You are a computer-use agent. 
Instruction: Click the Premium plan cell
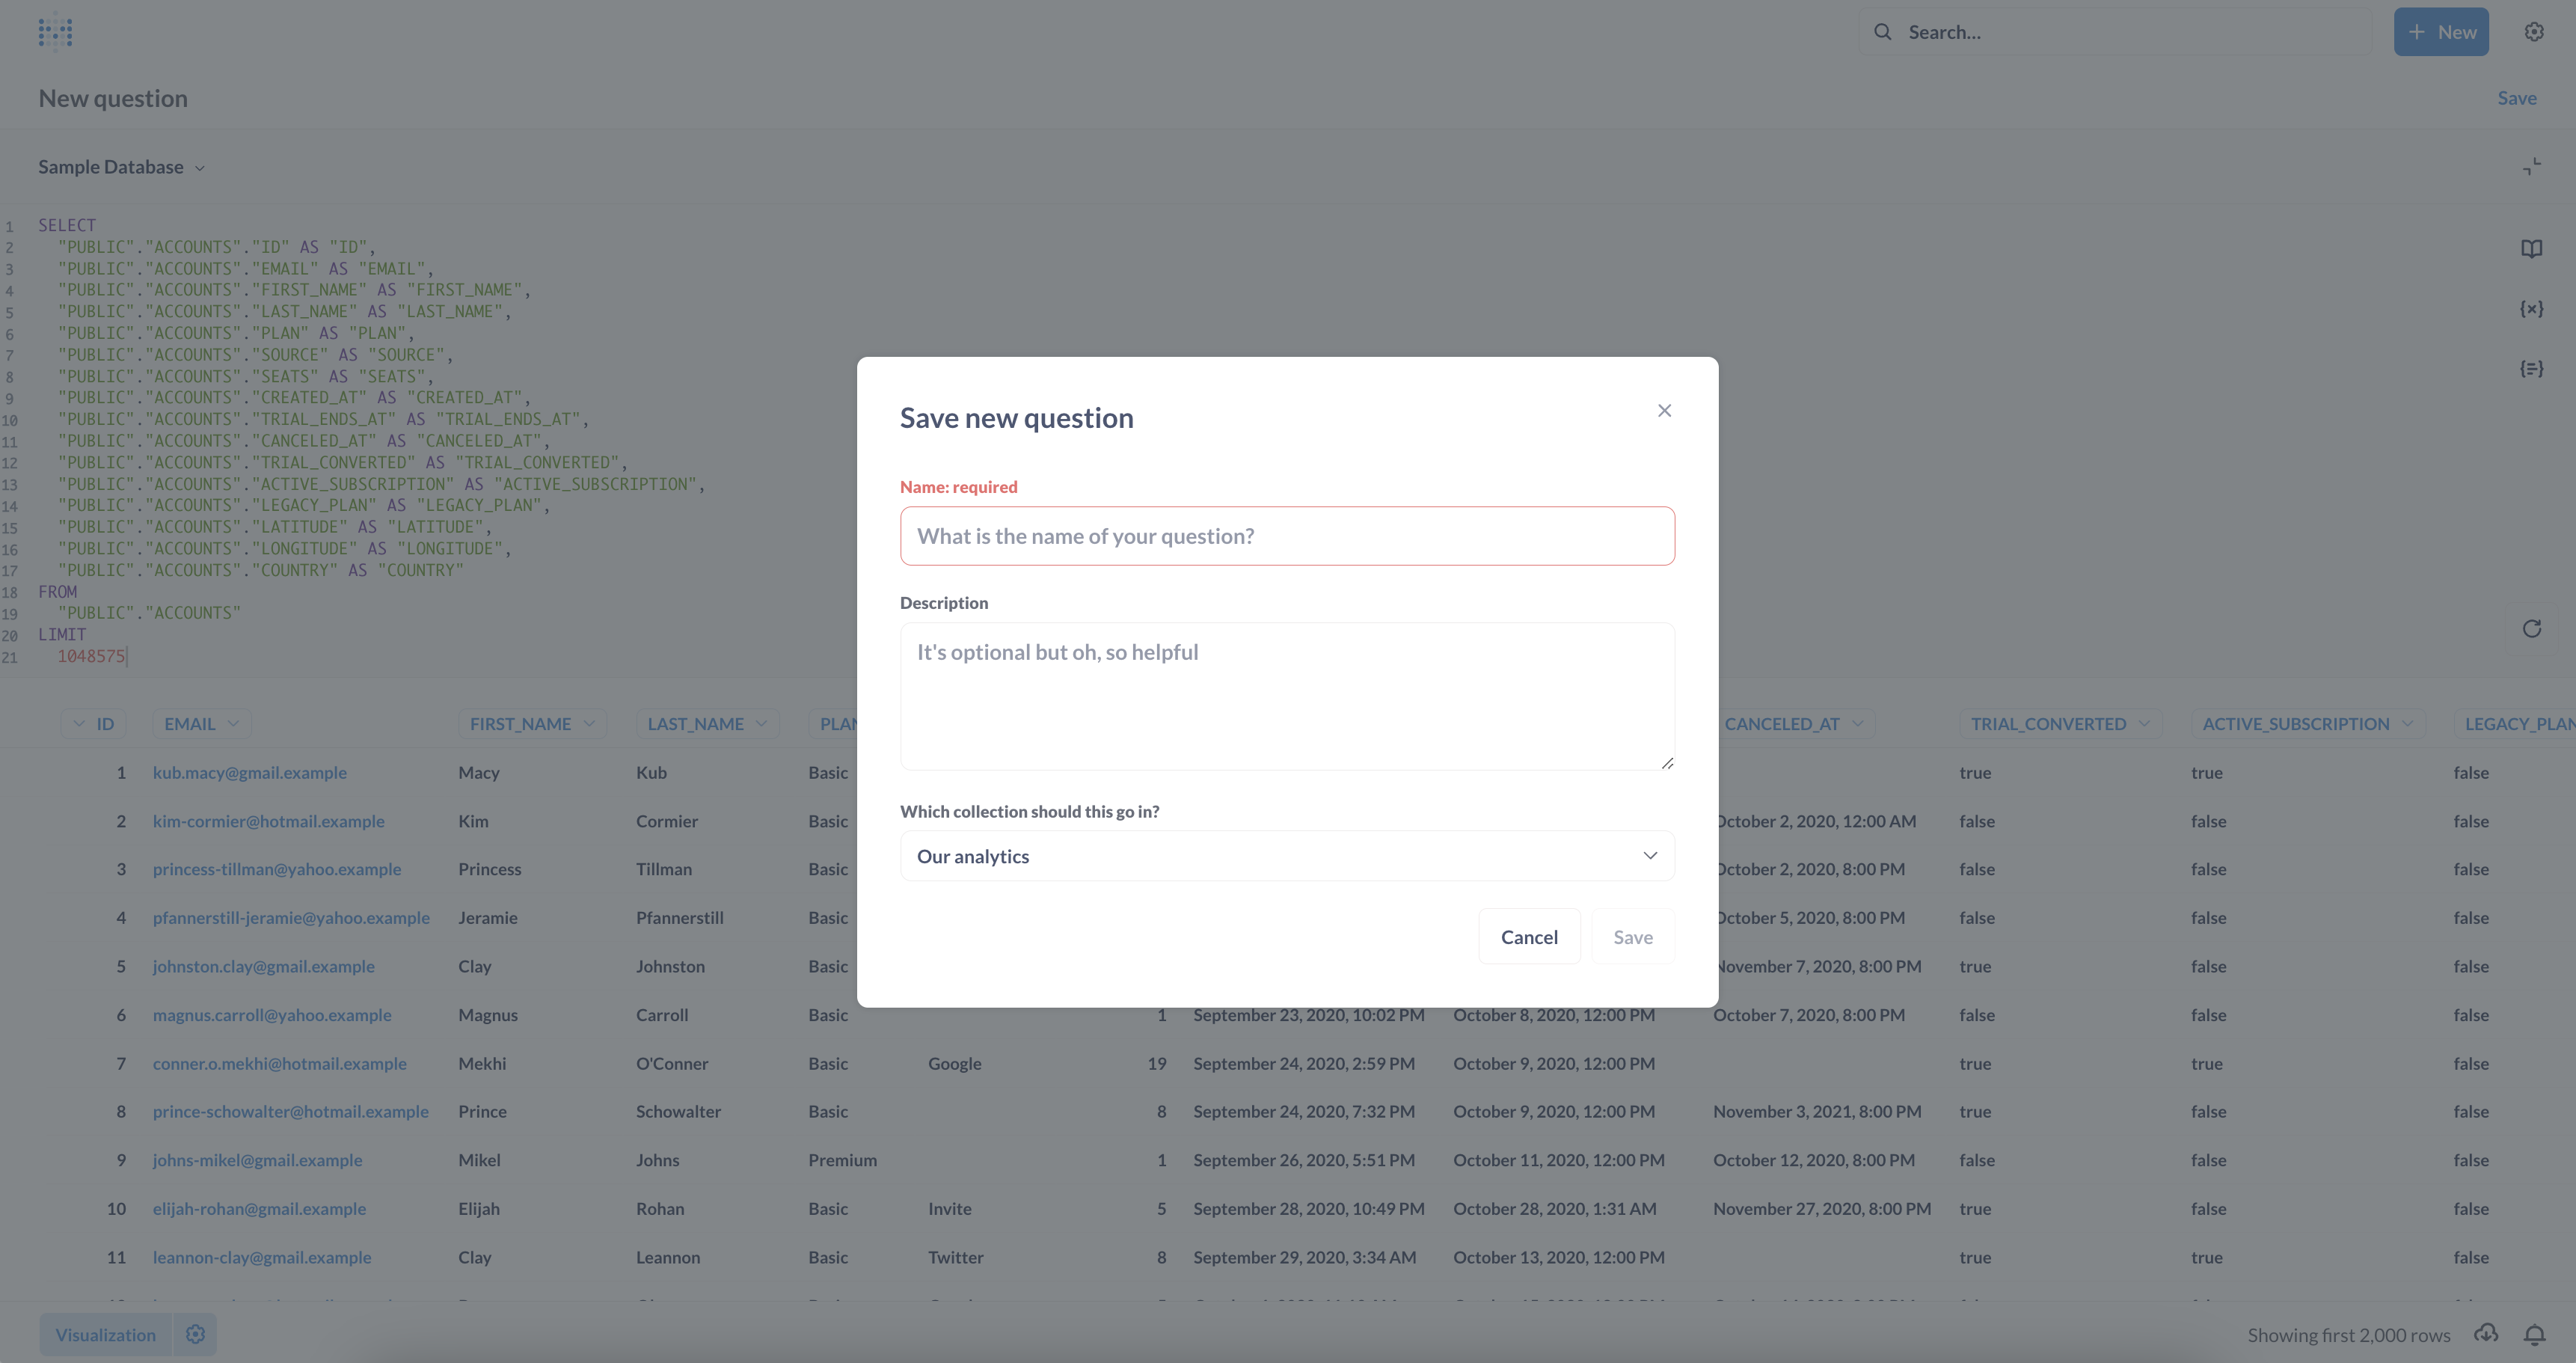[x=843, y=1161]
